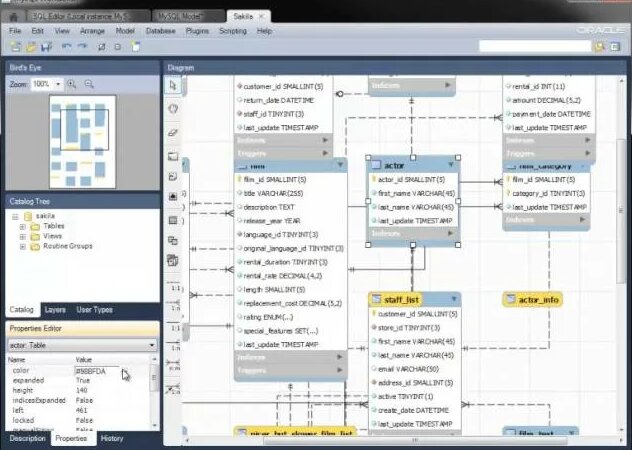Click the zoom out magnifier icon
Screen dimensions: 632x450
point(89,84)
